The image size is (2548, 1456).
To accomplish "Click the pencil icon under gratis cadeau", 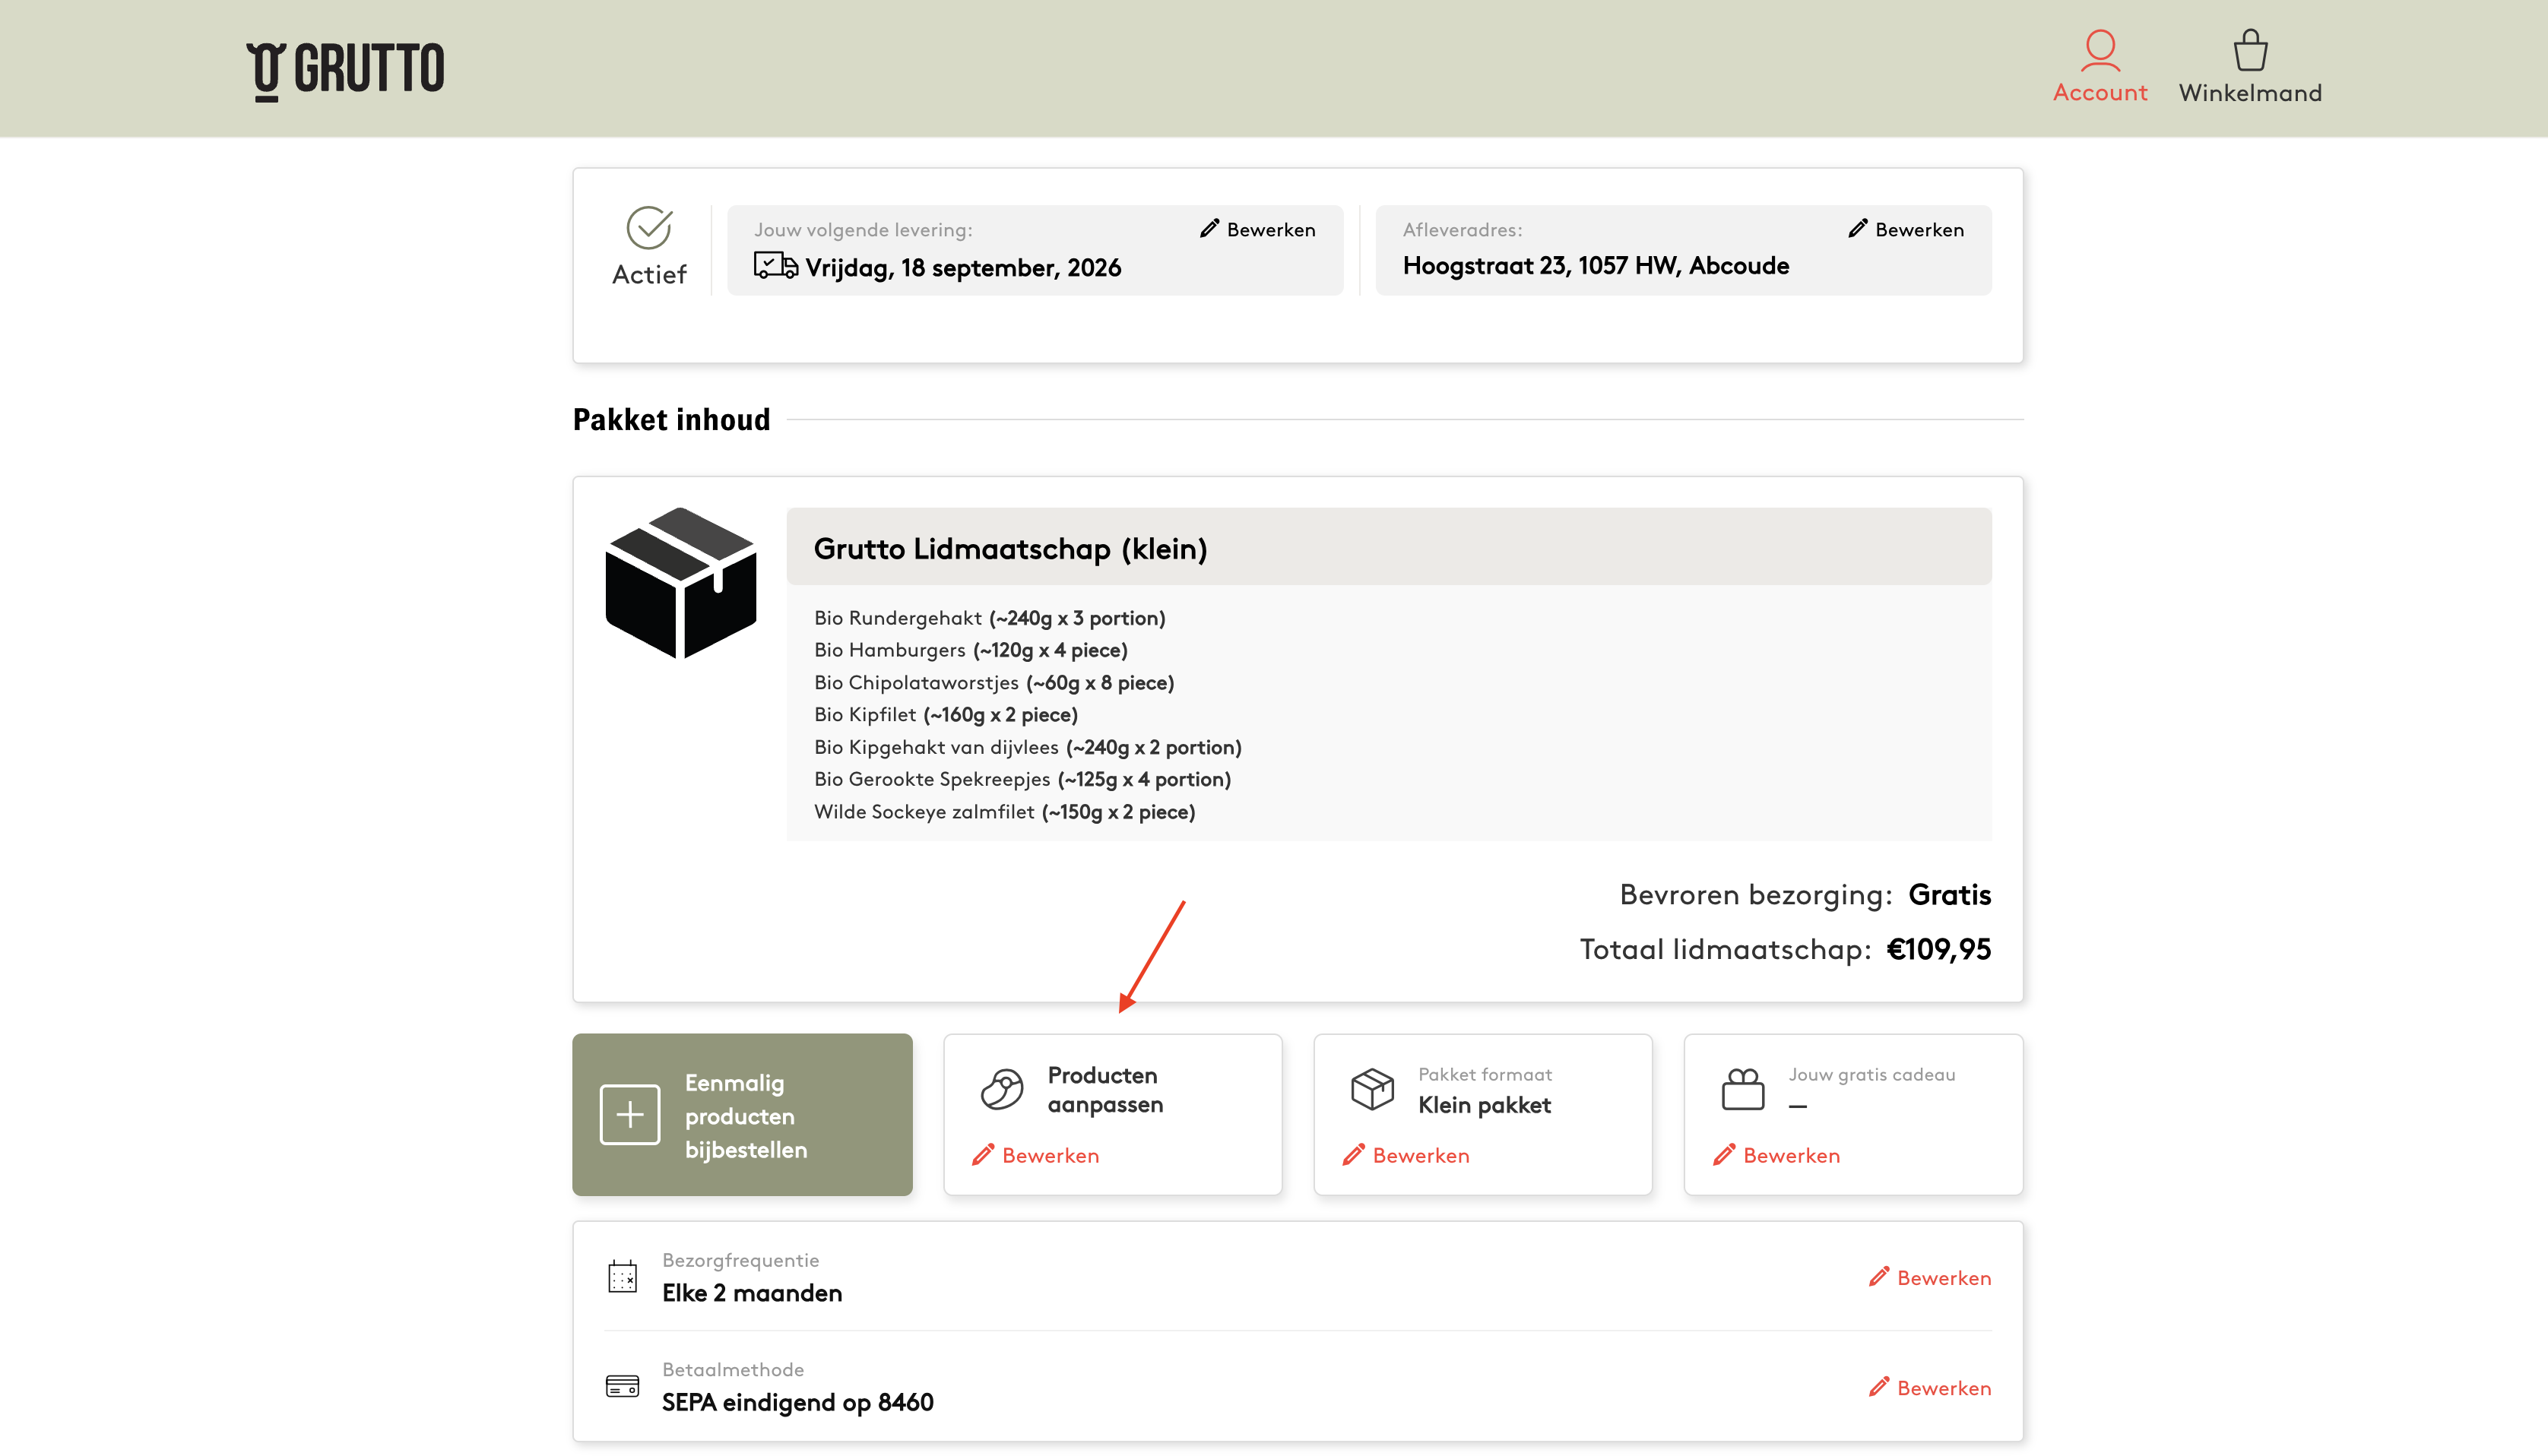I will 1724,1155.
